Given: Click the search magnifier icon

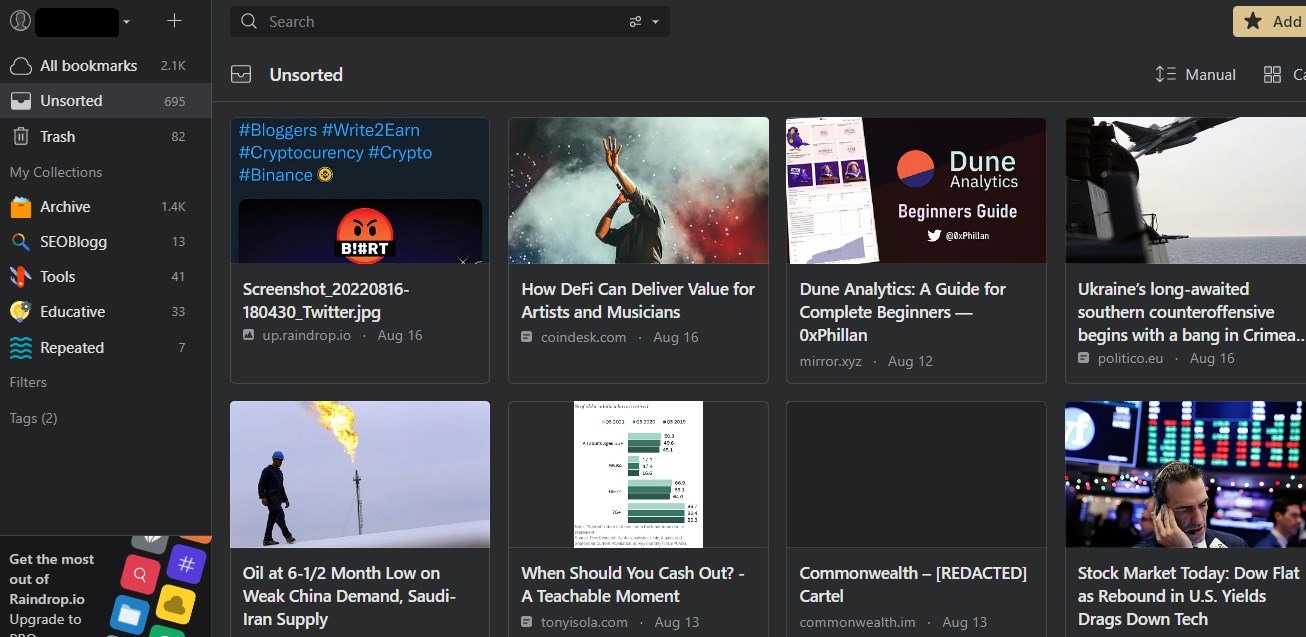Looking at the screenshot, I should 249,22.
